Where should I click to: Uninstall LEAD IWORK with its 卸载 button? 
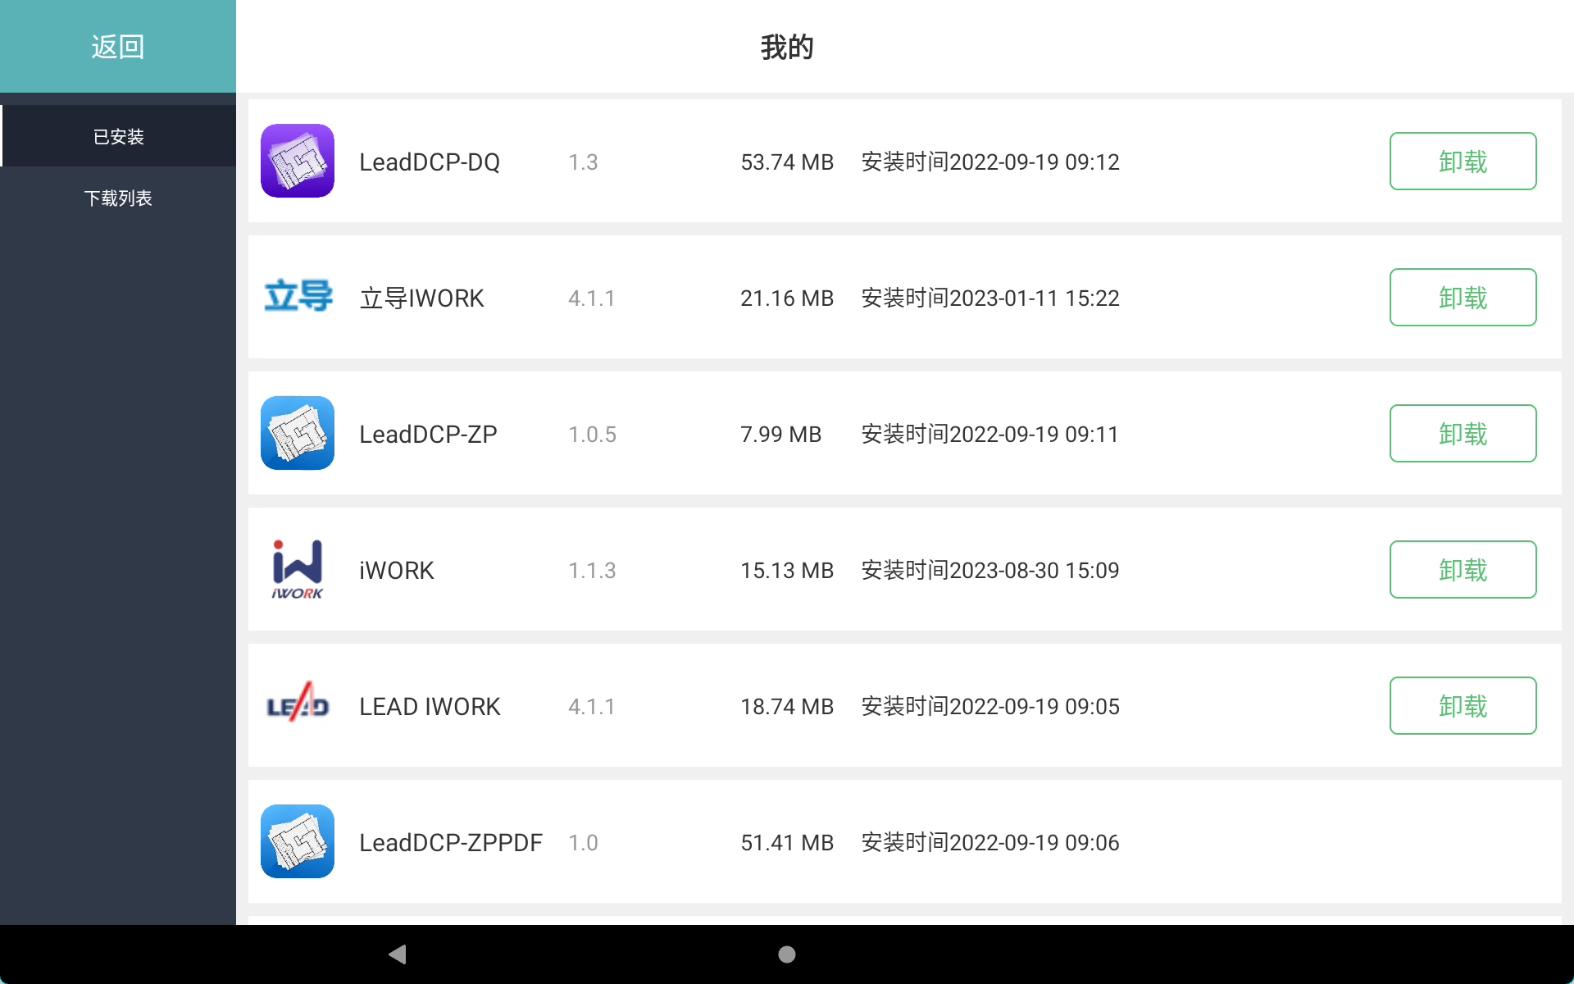(x=1463, y=705)
